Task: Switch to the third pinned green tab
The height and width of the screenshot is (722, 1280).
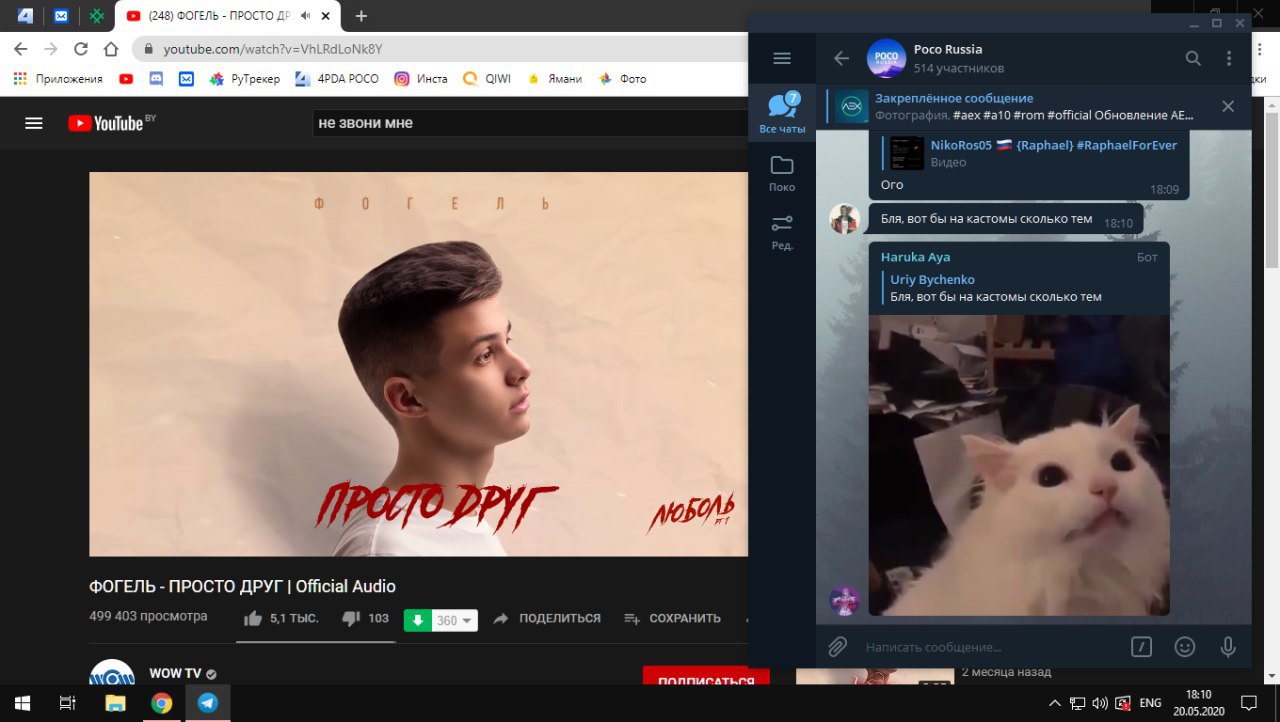Action: click(x=96, y=16)
